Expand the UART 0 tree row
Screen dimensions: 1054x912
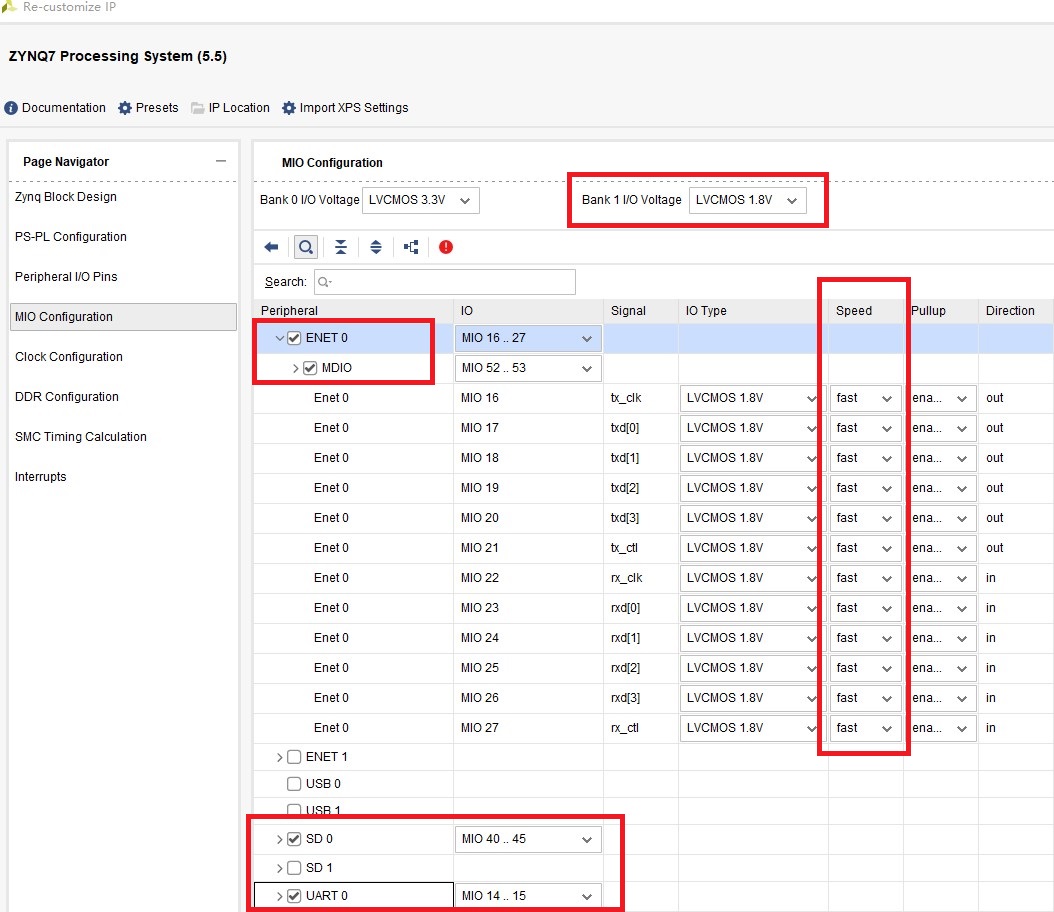[280, 897]
